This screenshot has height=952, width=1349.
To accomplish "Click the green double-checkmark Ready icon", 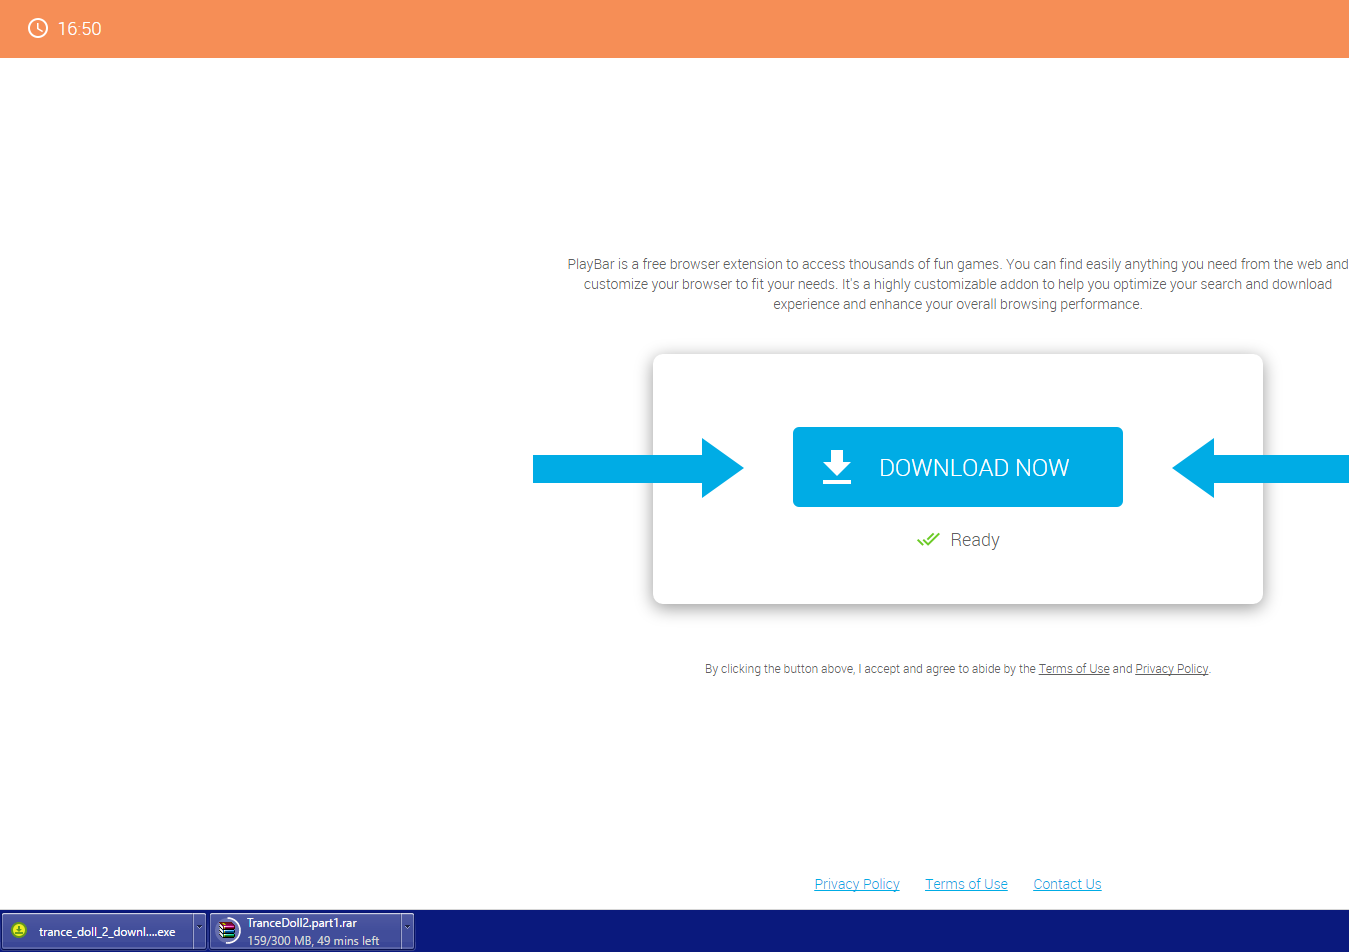I will click(928, 540).
